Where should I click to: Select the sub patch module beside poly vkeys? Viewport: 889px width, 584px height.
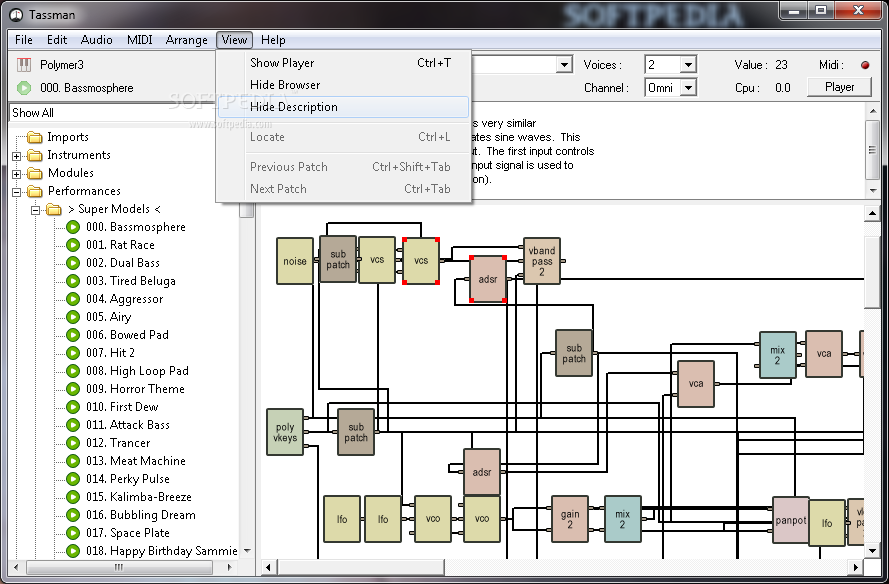click(x=355, y=432)
